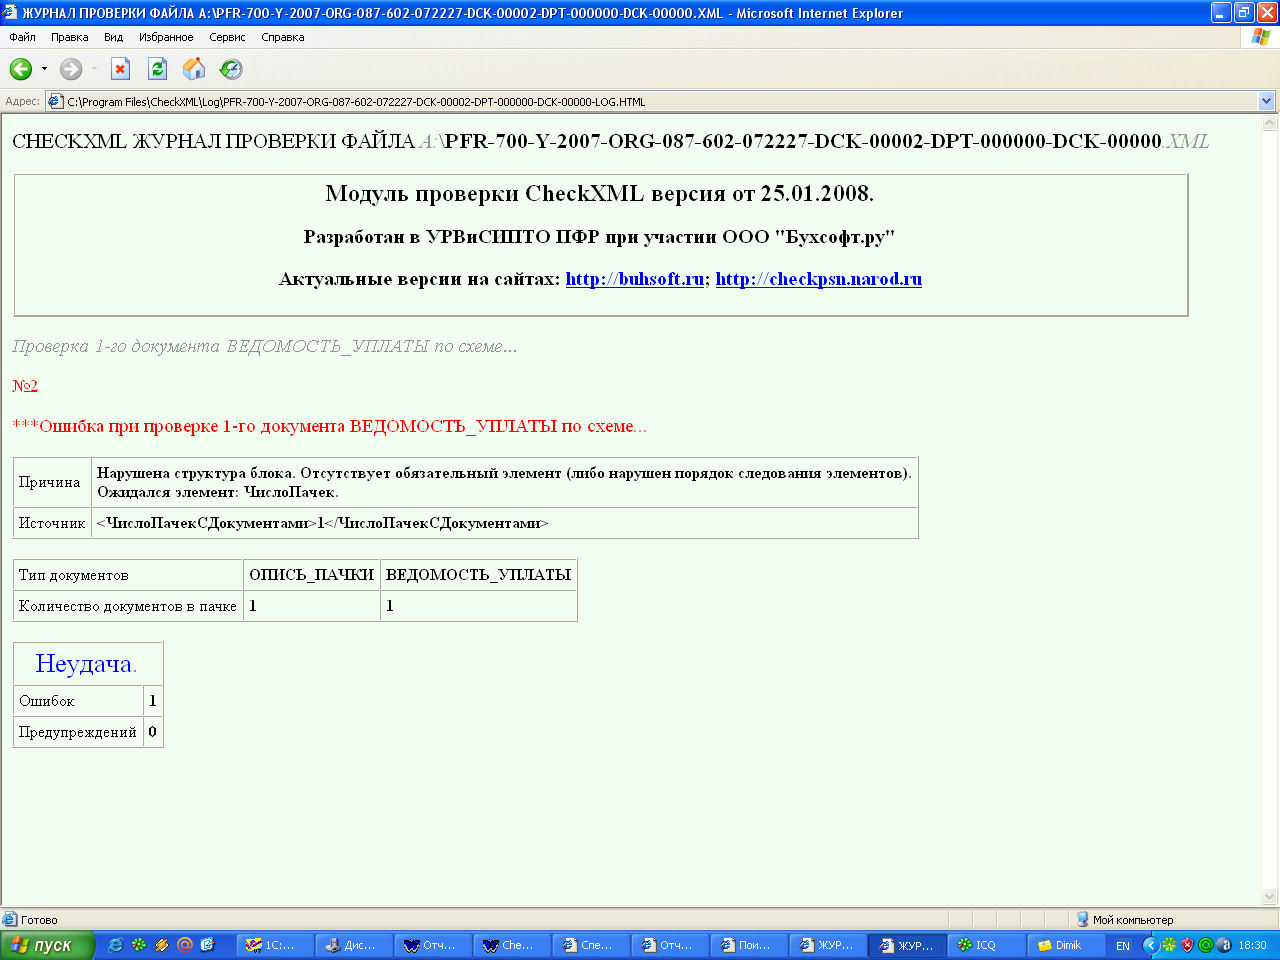
Task: Open the Вид menu
Action: (x=114, y=37)
